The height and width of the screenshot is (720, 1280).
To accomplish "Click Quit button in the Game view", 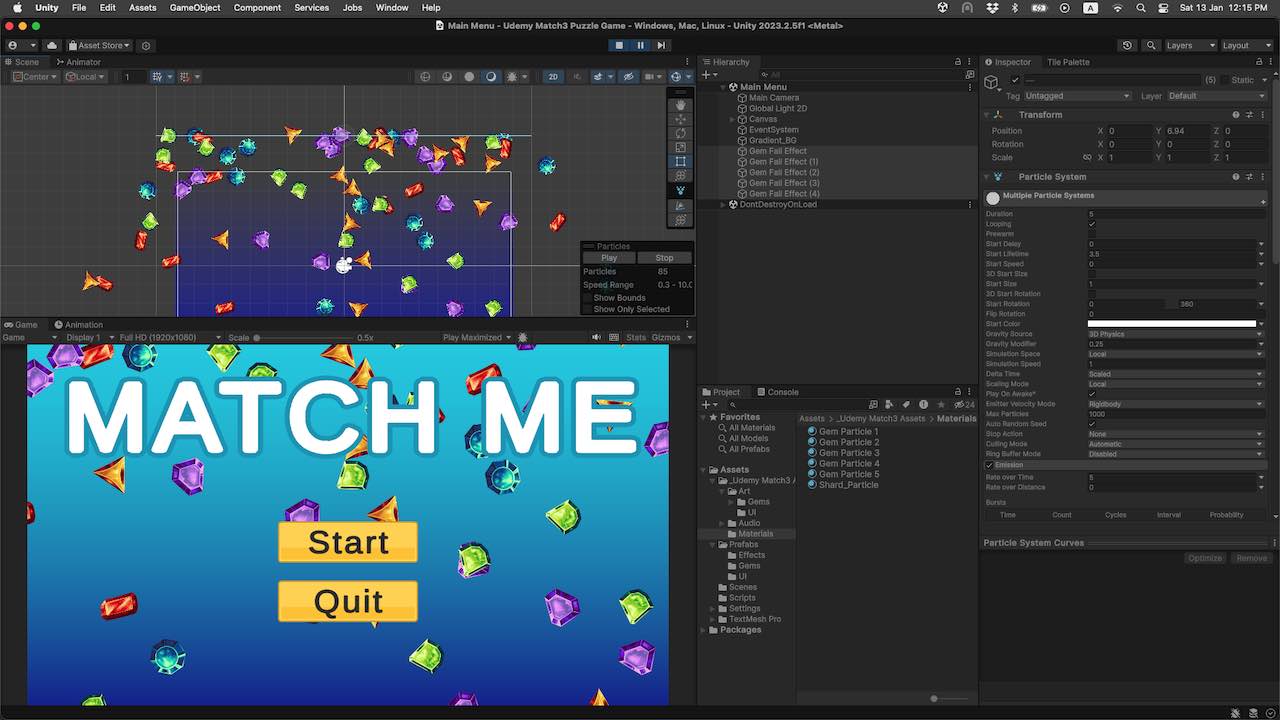I will point(348,601).
